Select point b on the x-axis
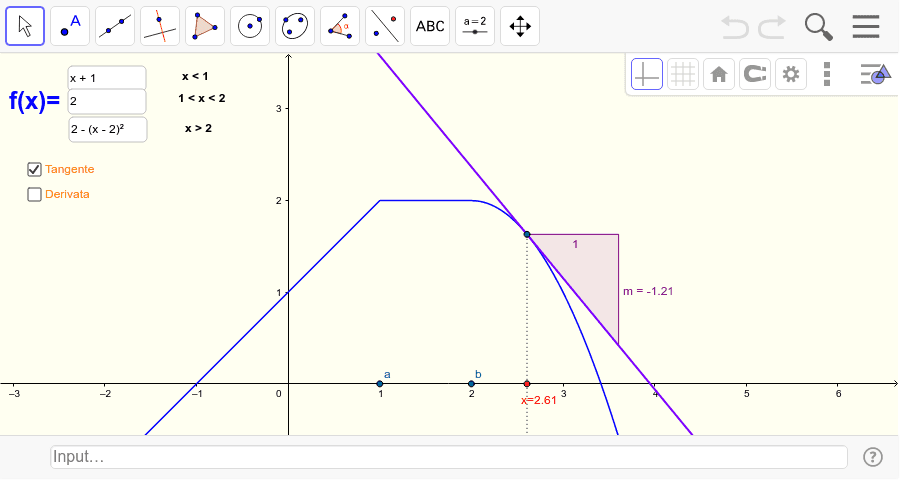The image size is (900, 480). click(x=471, y=384)
